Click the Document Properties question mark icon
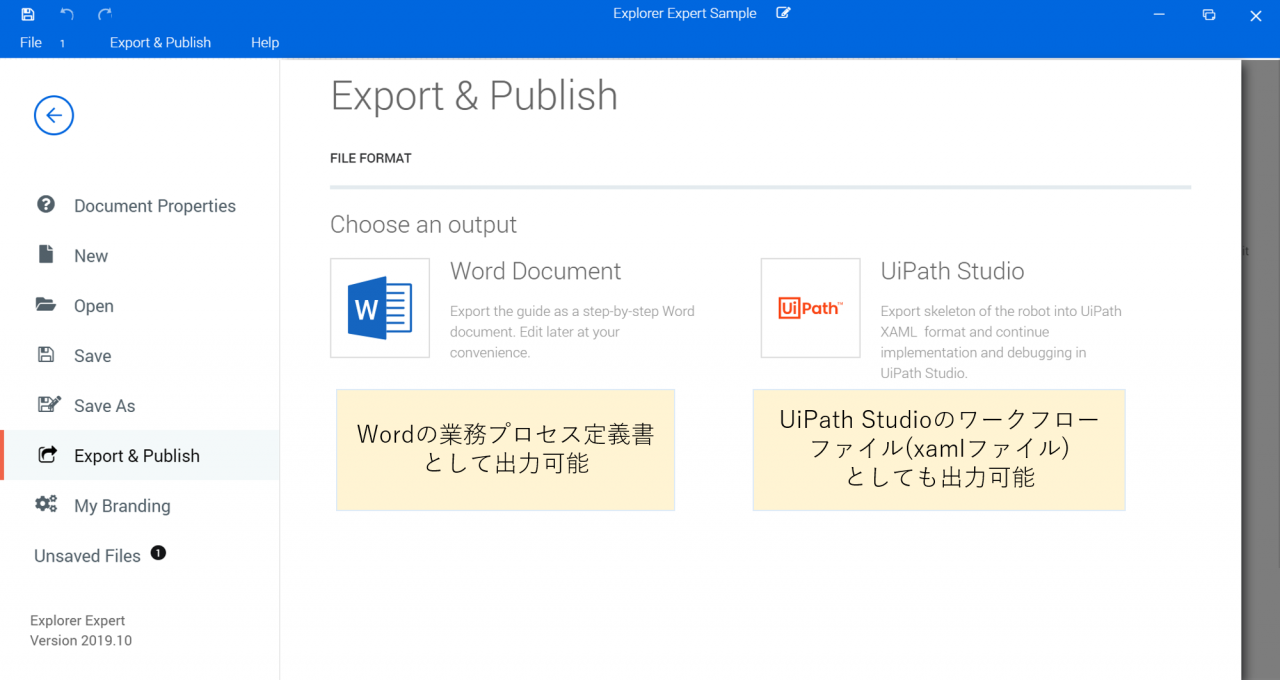 (46, 204)
